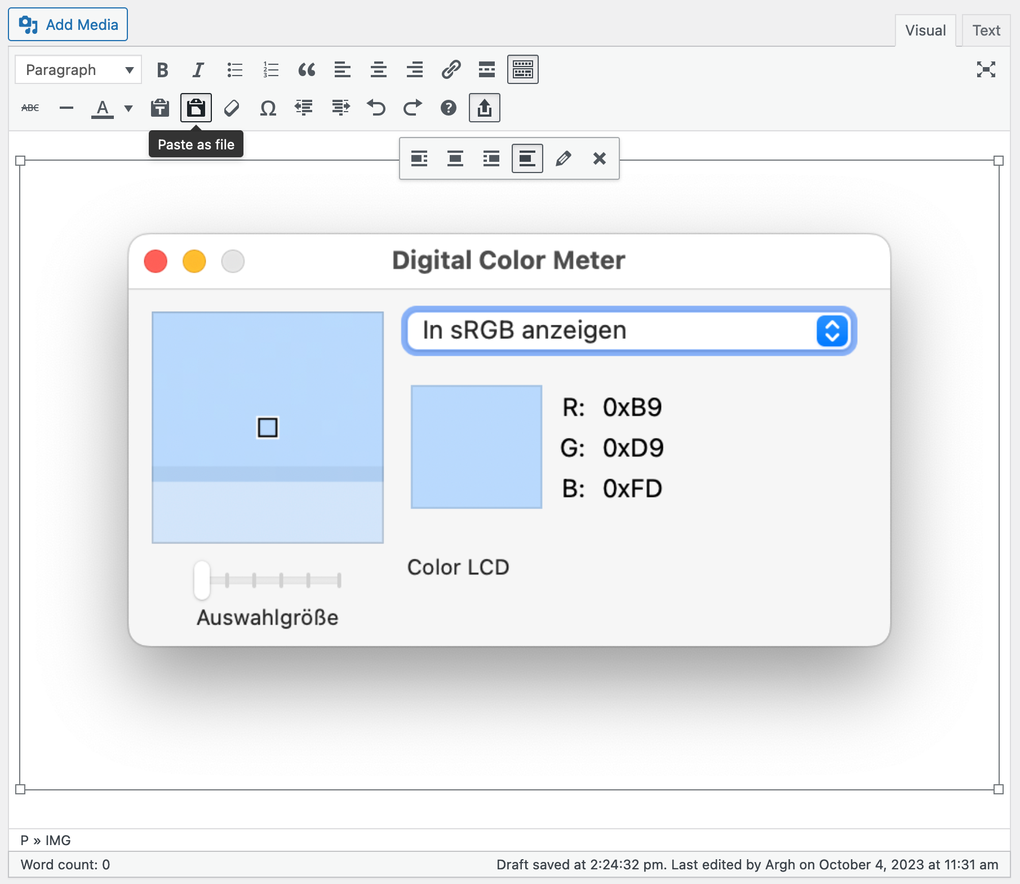Click the R: 0xB9 value

point(612,408)
